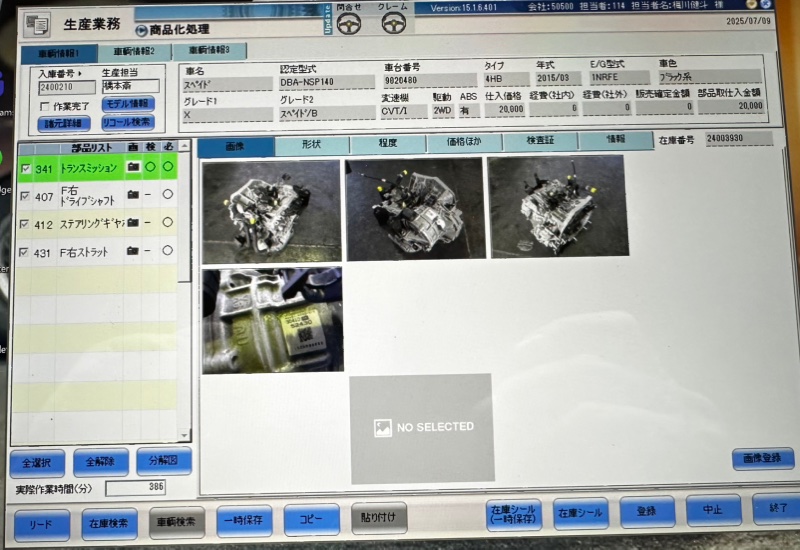Click the 実際作業時間 input field
Viewport: 800px width, 550px height.
[135, 489]
